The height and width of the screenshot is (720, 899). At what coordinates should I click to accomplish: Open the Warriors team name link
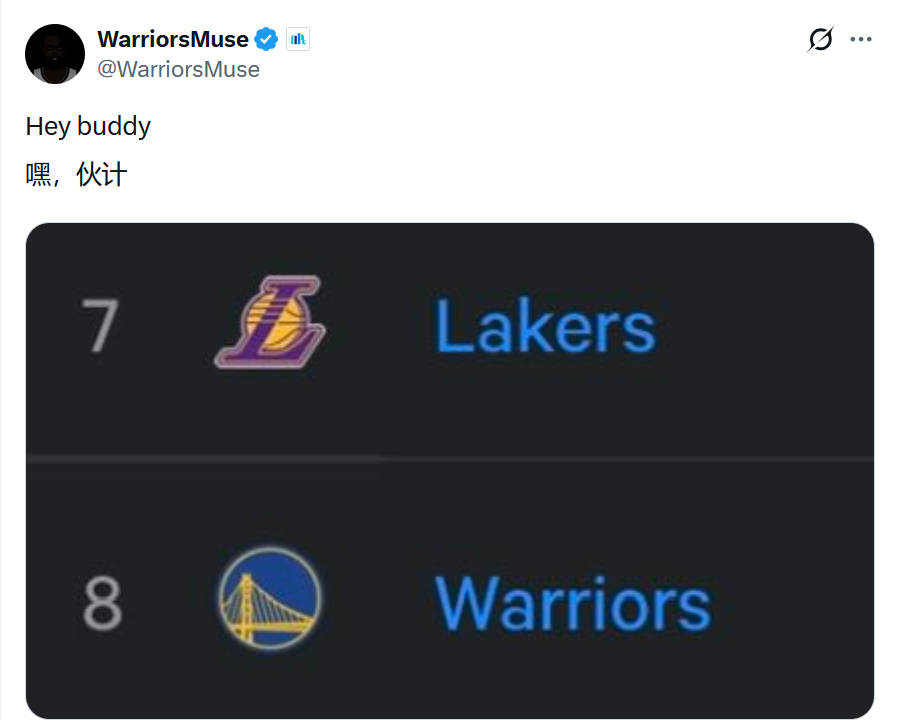click(x=573, y=604)
